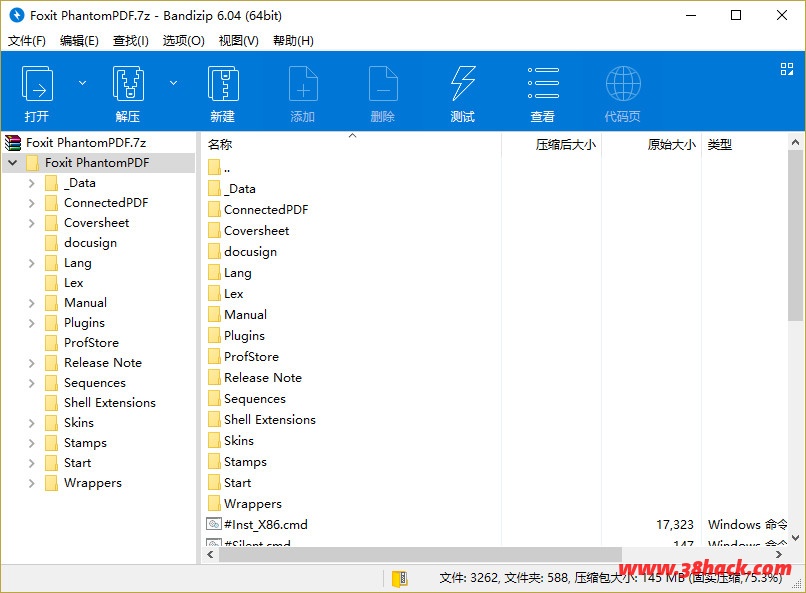Click the folder icon of Skins in file list
Viewport: 806px width, 593px height.
point(214,440)
